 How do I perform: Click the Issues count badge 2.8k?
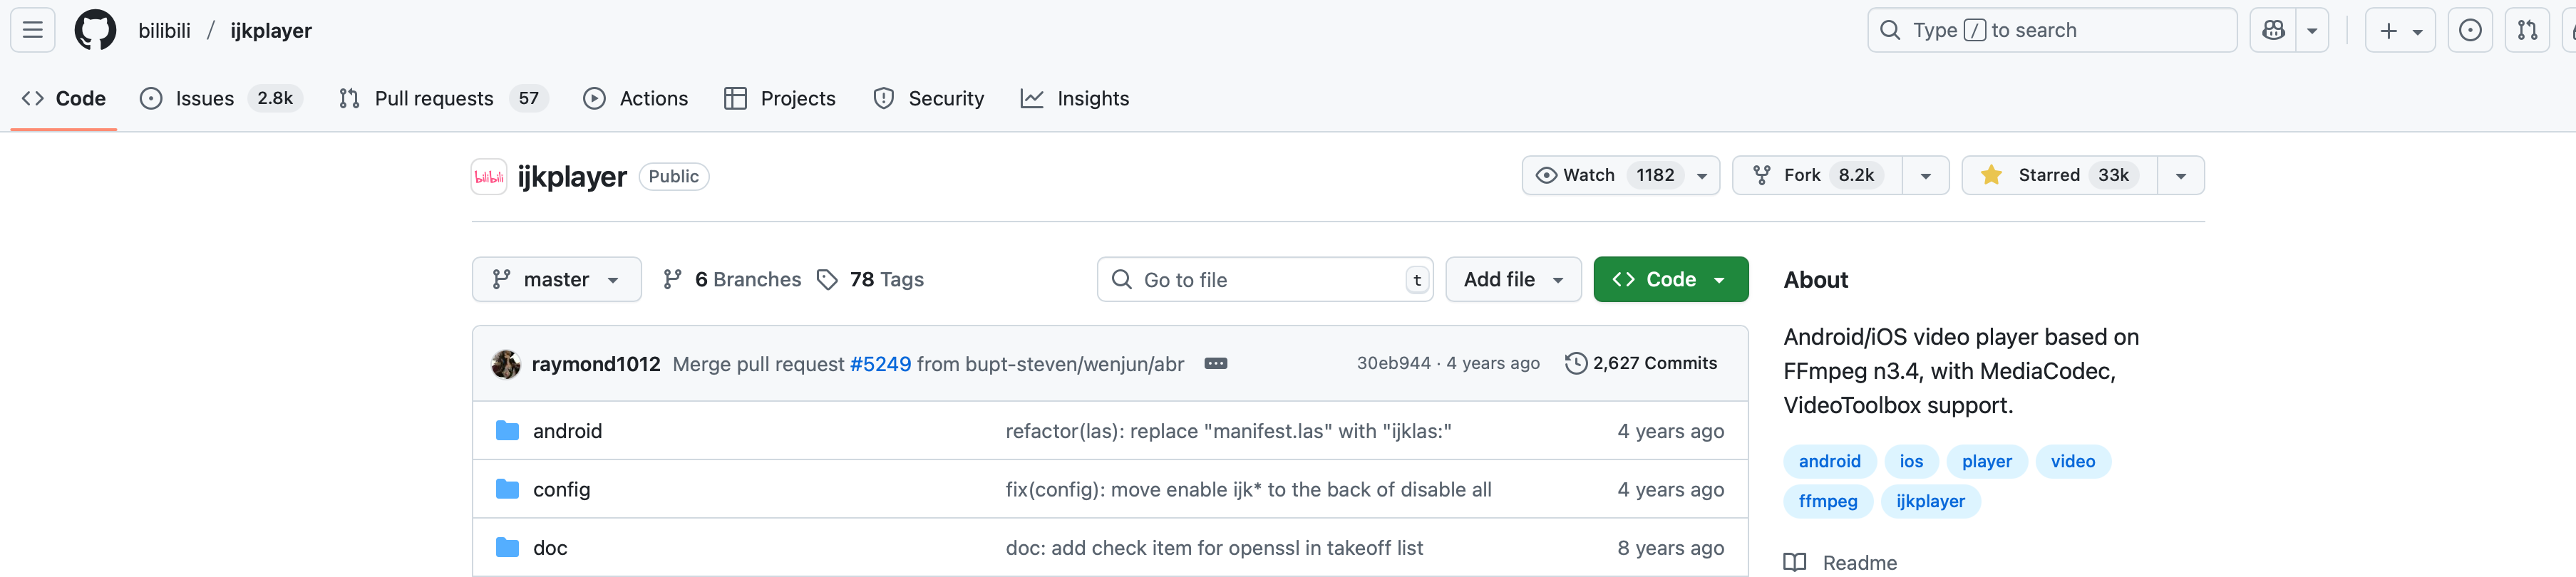pyautogui.click(x=274, y=98)
